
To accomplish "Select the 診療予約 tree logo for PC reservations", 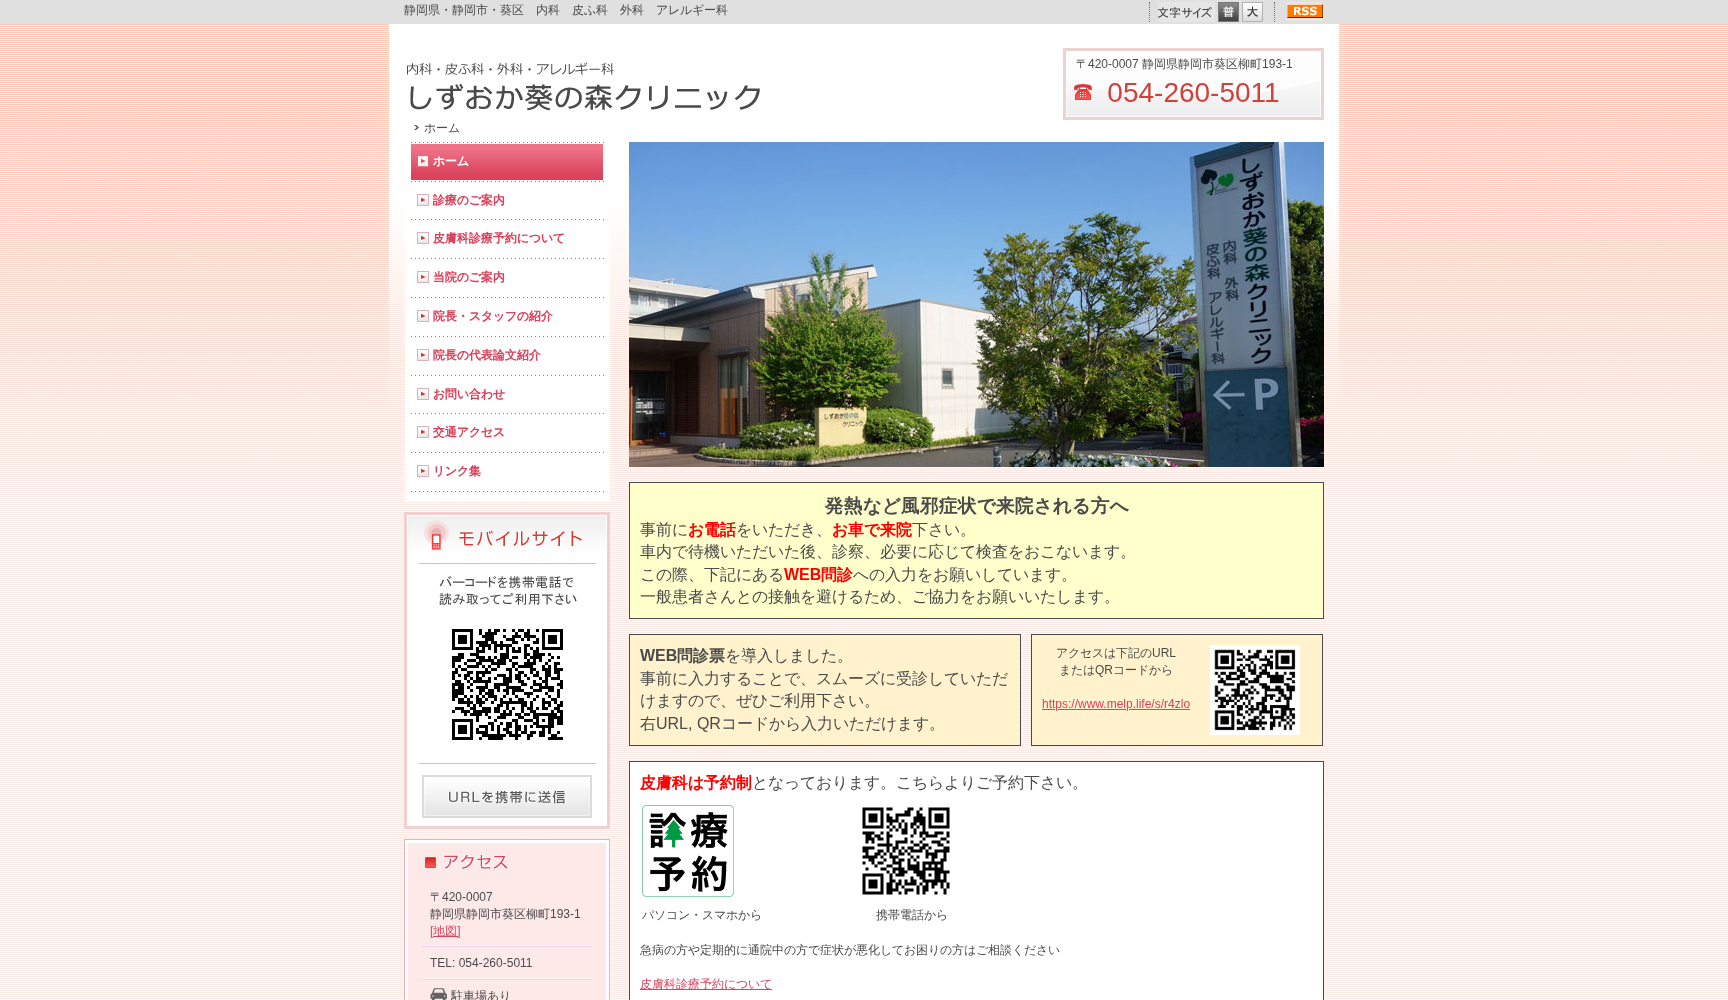I will coord(687,850).
